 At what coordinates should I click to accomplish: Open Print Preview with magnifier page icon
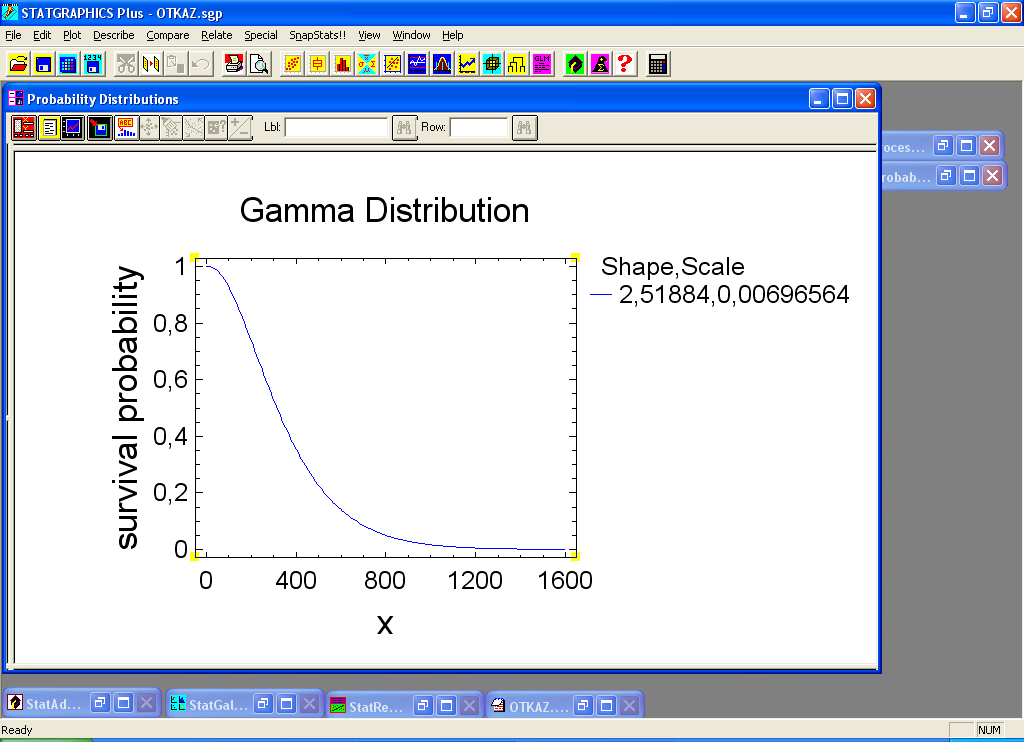coord(259,64)
